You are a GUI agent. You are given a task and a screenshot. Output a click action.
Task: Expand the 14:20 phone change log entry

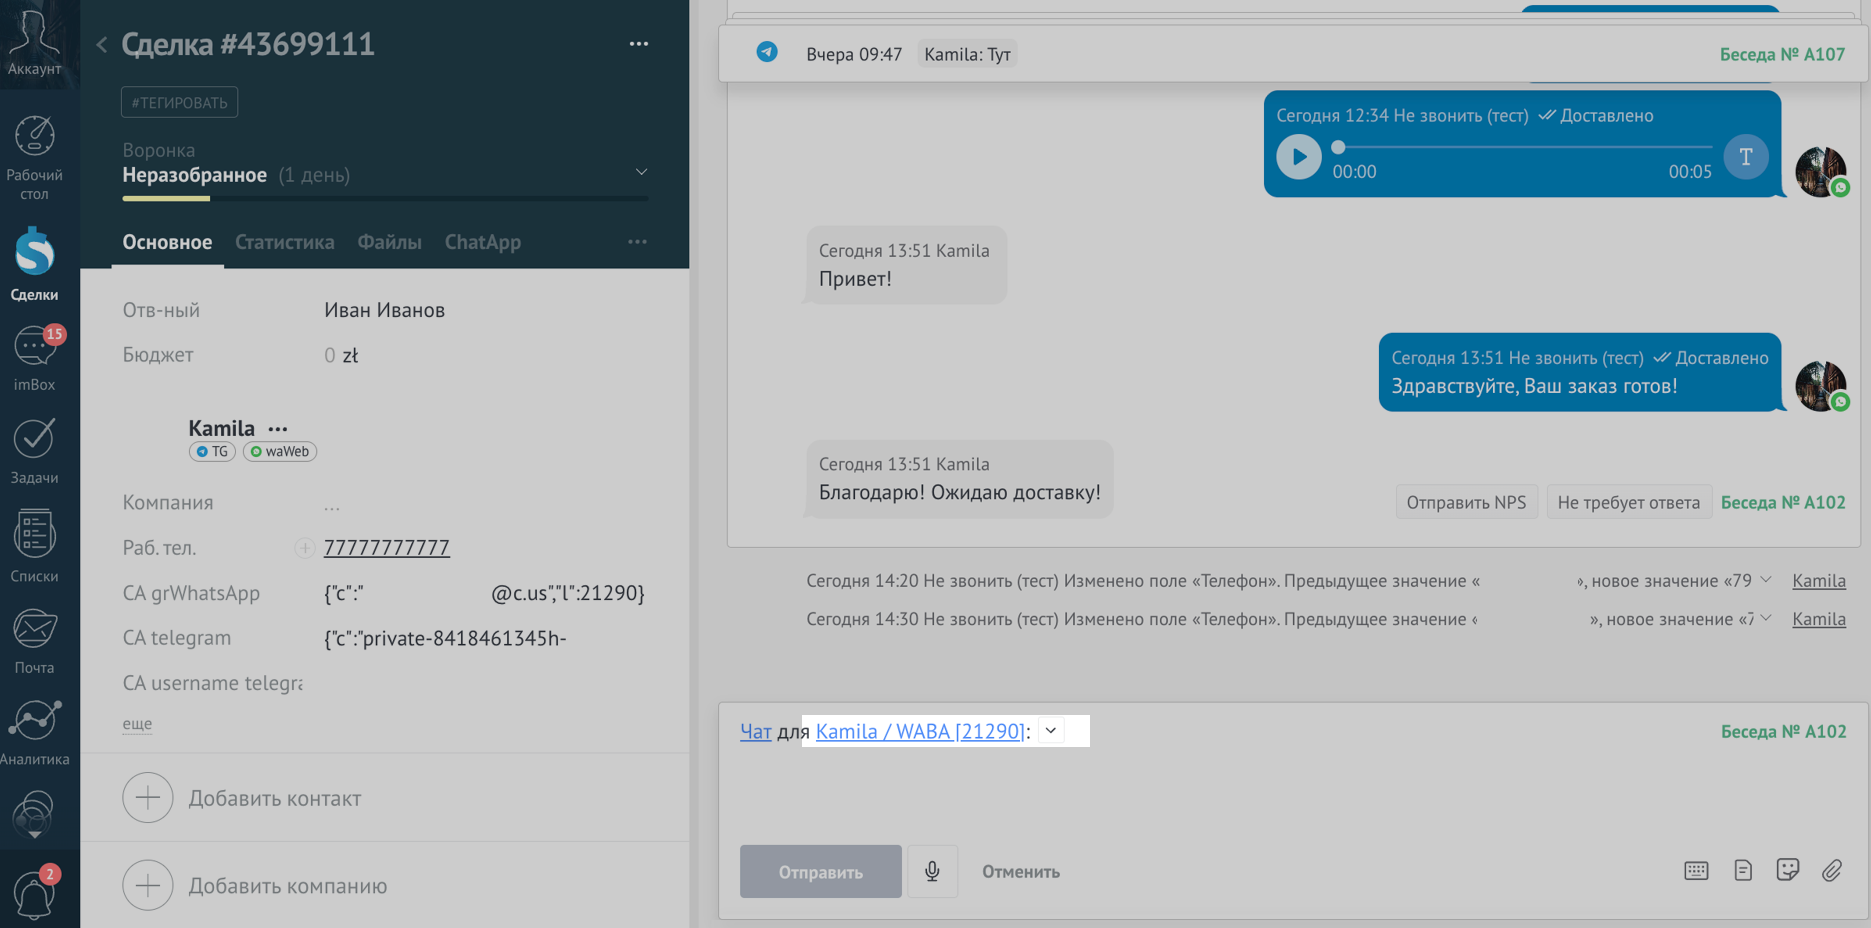coord(1766,580)
